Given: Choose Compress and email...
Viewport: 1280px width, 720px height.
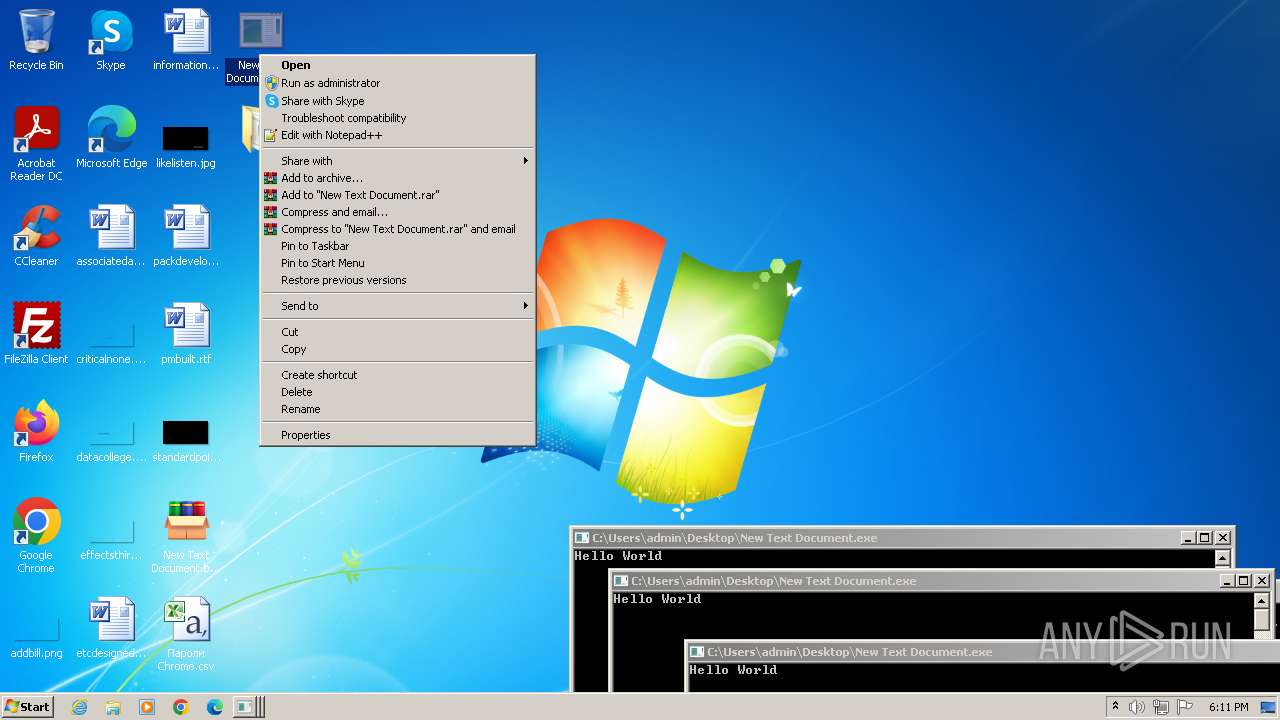Looking at the screenshot, I should point(398,212).
